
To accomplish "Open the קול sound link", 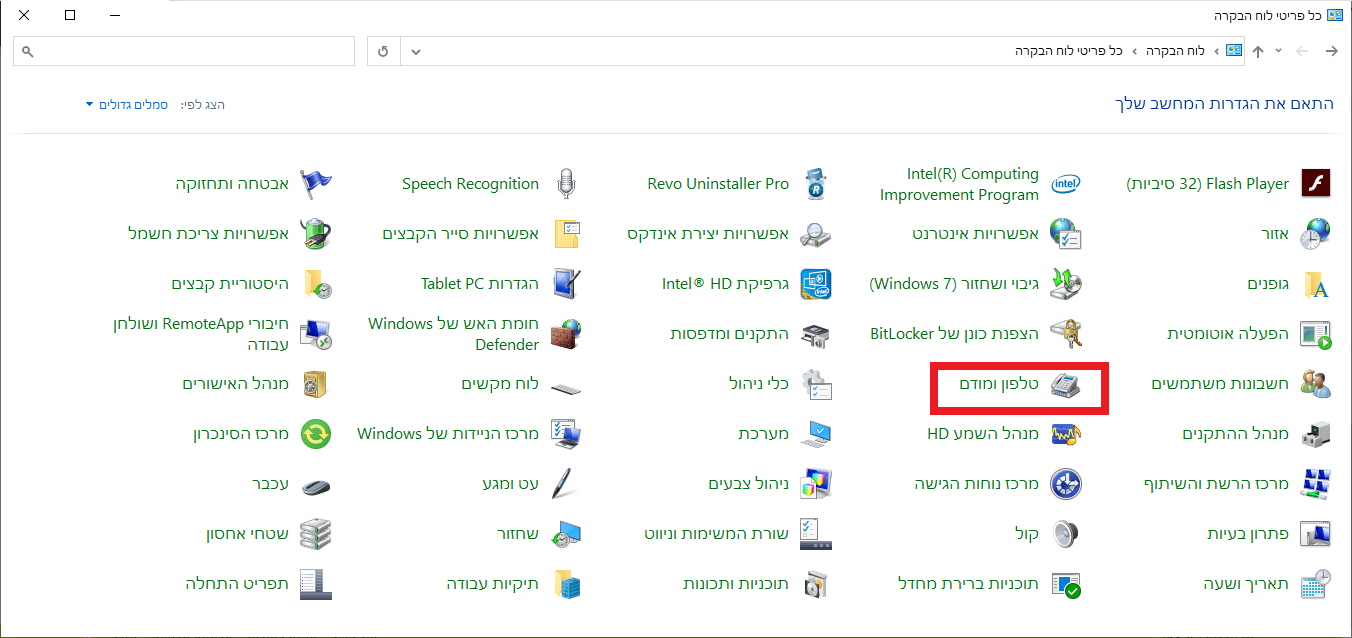I will [x=1027, y=534].
